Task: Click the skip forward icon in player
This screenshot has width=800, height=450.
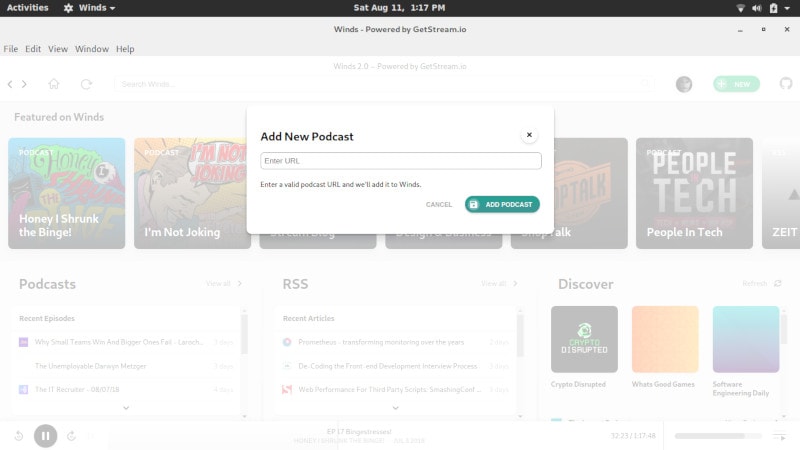Action: click(71, 436)
